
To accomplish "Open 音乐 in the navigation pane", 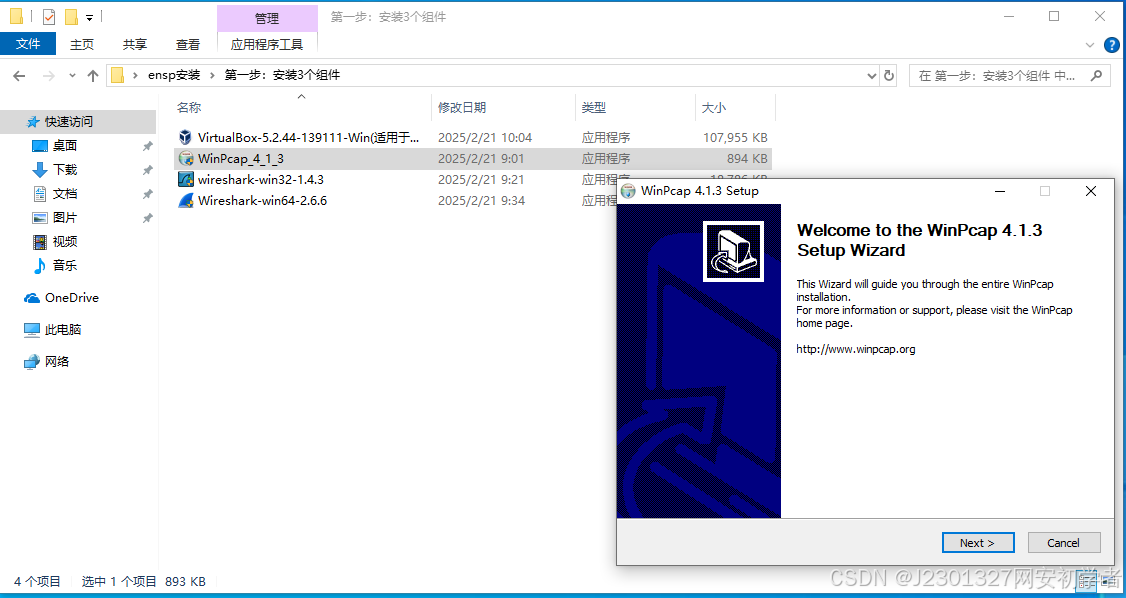I will pyautogui.click(x=65, y=266).
